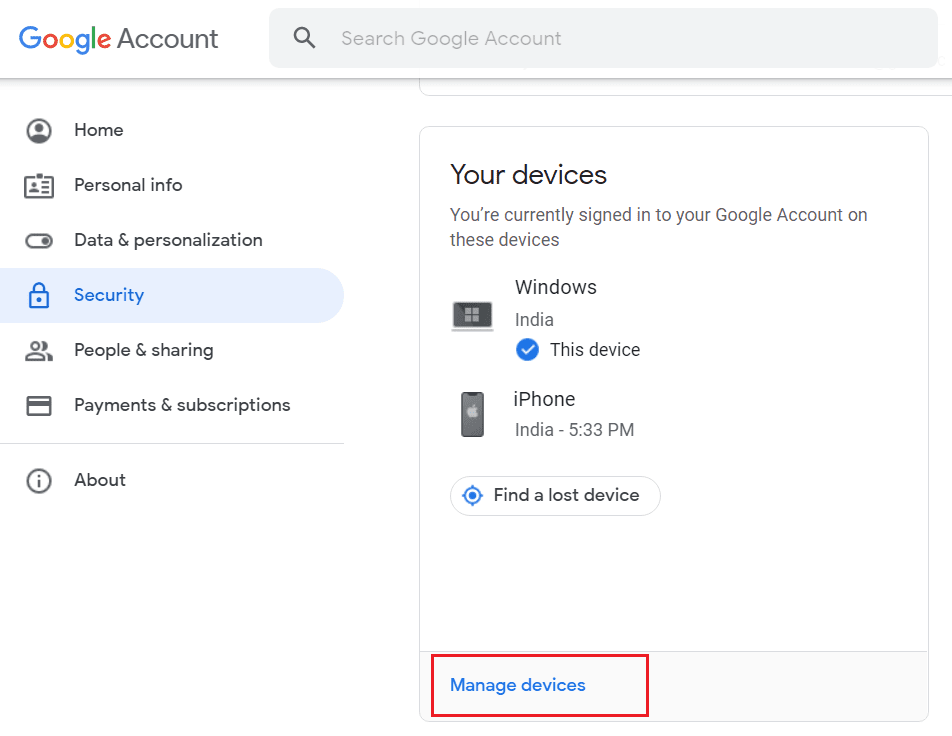Viewport: 952px width, 736px height.
Task: Open Payments & subscriptions page
Action: tap(182, 405)
